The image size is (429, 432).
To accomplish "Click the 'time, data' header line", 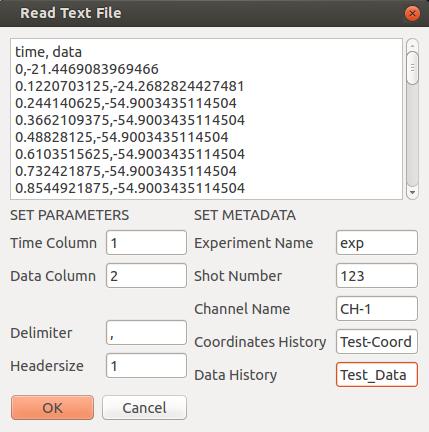I will point(48,52).
